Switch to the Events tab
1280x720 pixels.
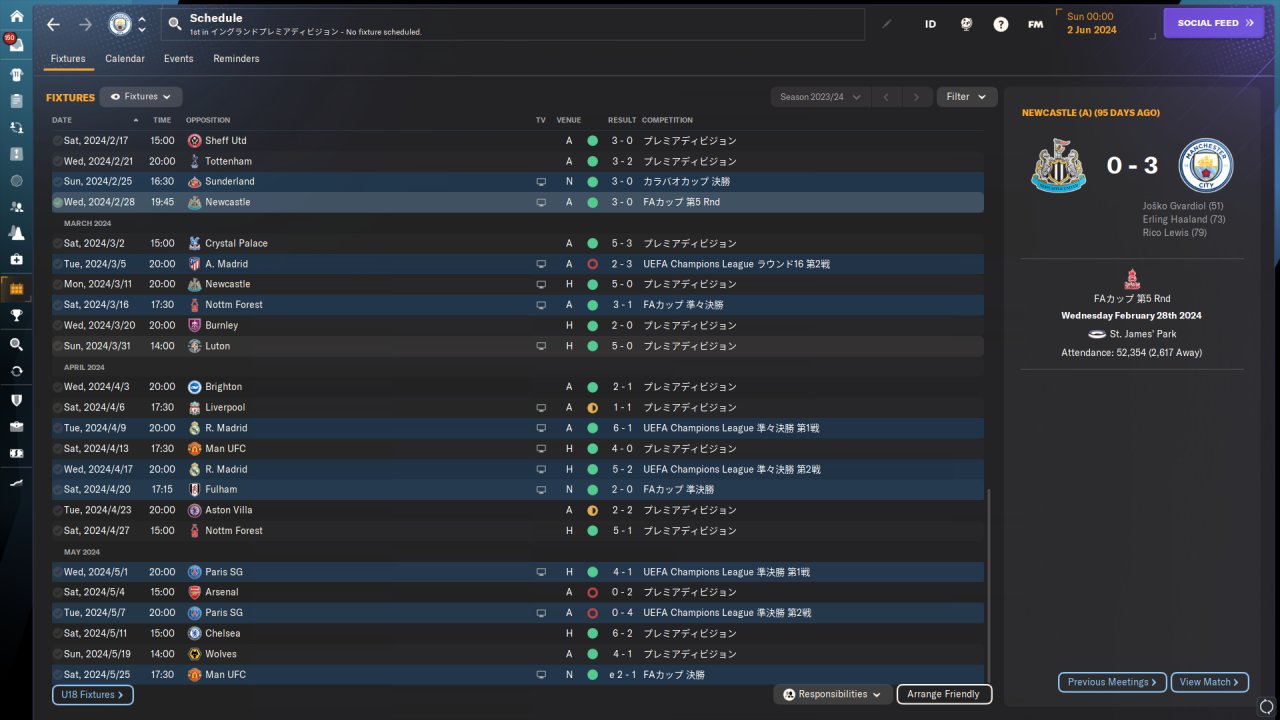[179, 59]
